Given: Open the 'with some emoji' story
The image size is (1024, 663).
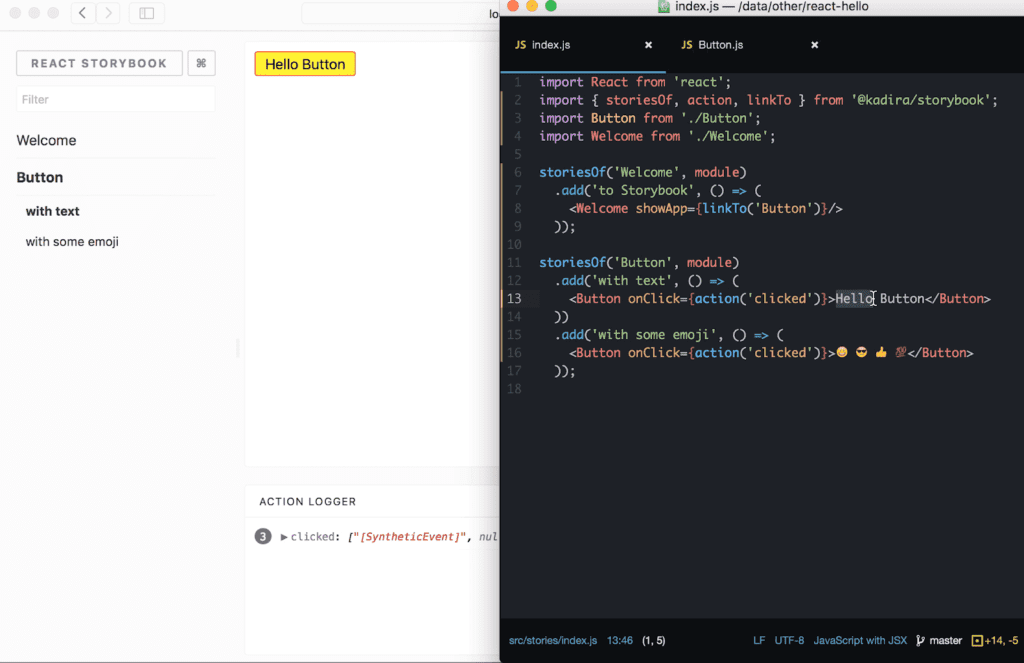Looking at the screenshot, I should (x=72, y=242).
